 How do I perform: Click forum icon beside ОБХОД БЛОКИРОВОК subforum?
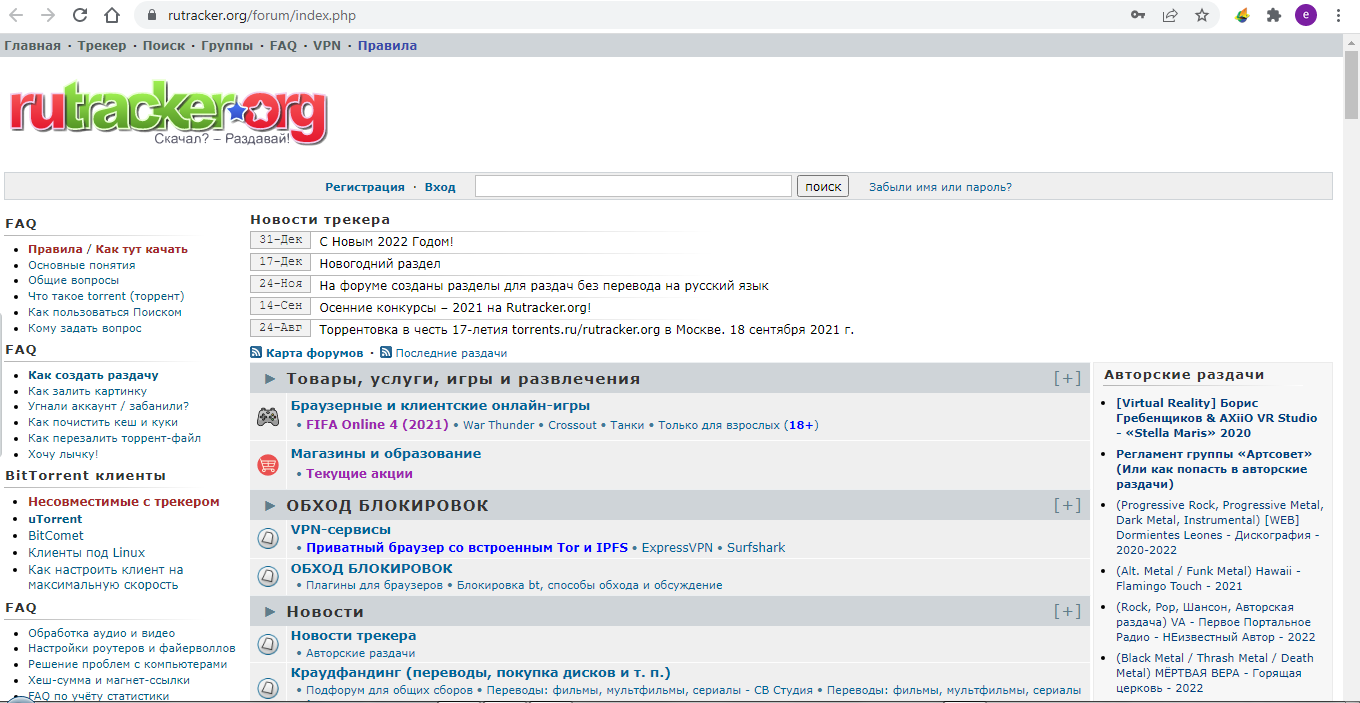pyautogui.click(x=268, y=576)
